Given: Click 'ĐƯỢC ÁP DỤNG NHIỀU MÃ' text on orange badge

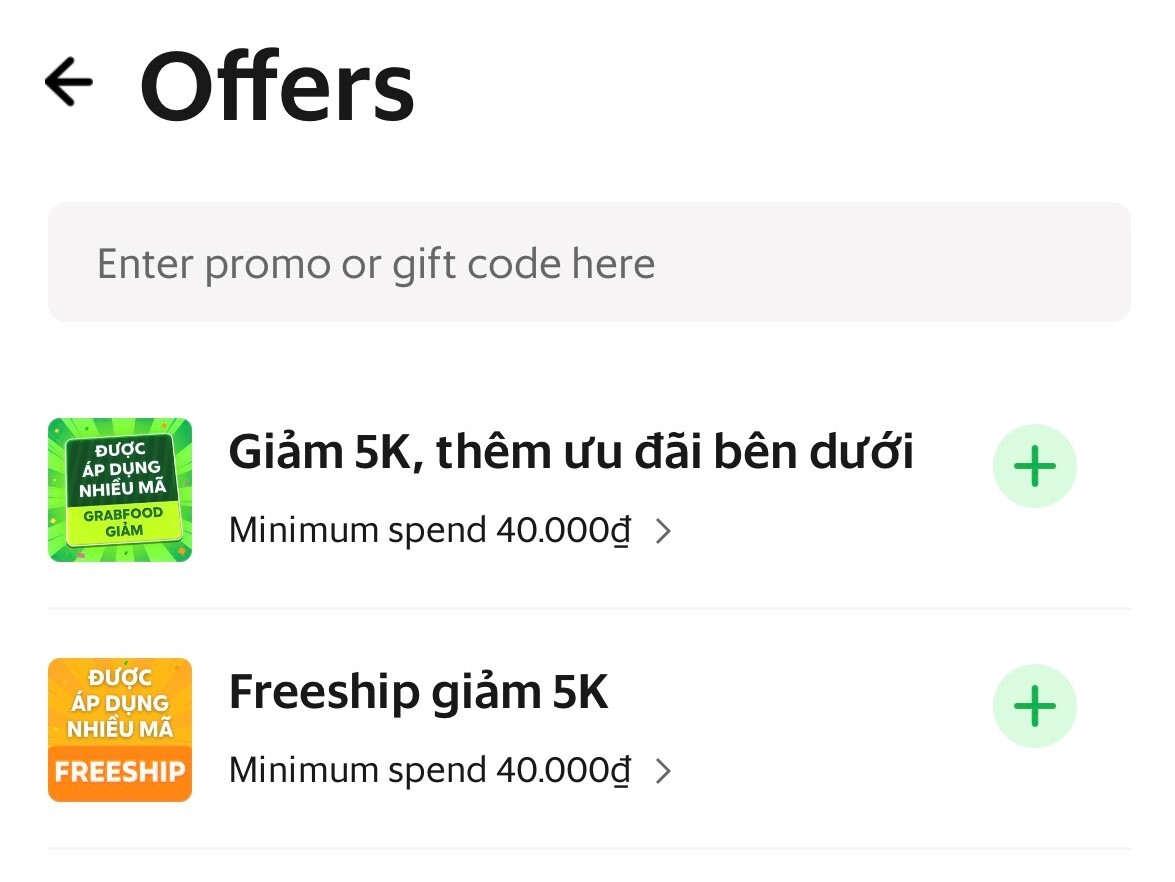Looking at the screenshot, I should [x=119, y=704].
